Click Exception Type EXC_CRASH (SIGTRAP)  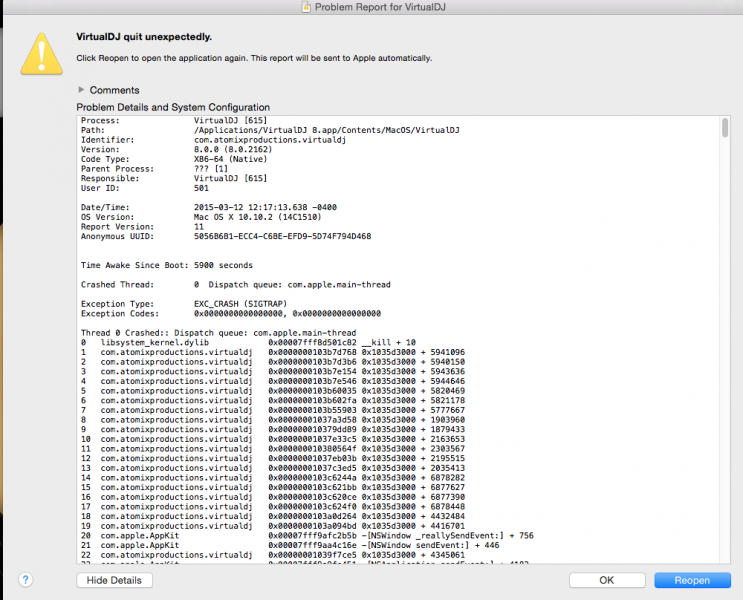click(x=240, y=304)
